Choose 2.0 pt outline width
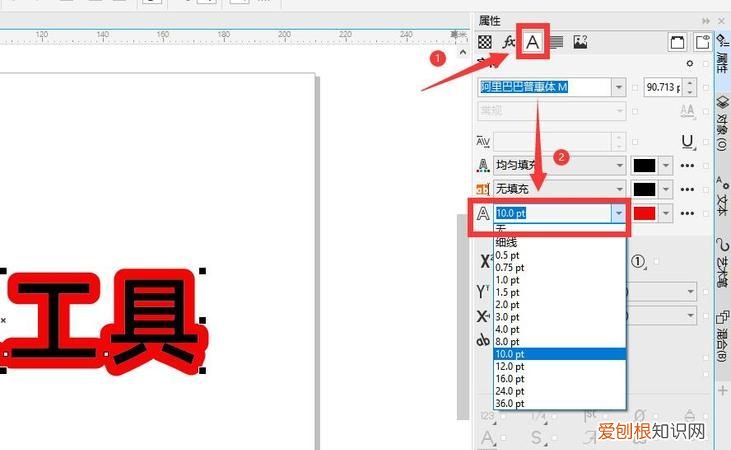The width and height of the screenshot is (731, 450). click(x=559, y=305)
